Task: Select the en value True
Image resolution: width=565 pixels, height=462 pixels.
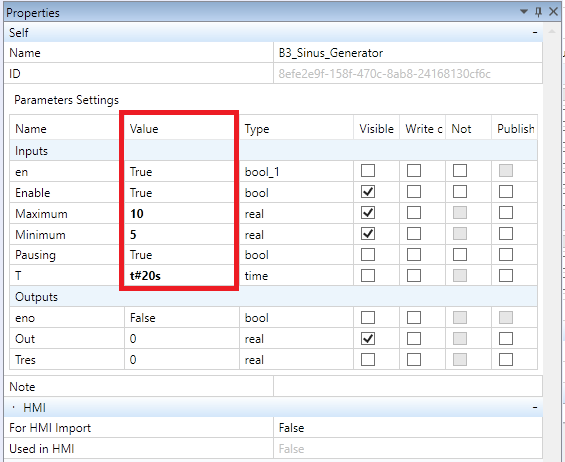Action: [182, 172]
